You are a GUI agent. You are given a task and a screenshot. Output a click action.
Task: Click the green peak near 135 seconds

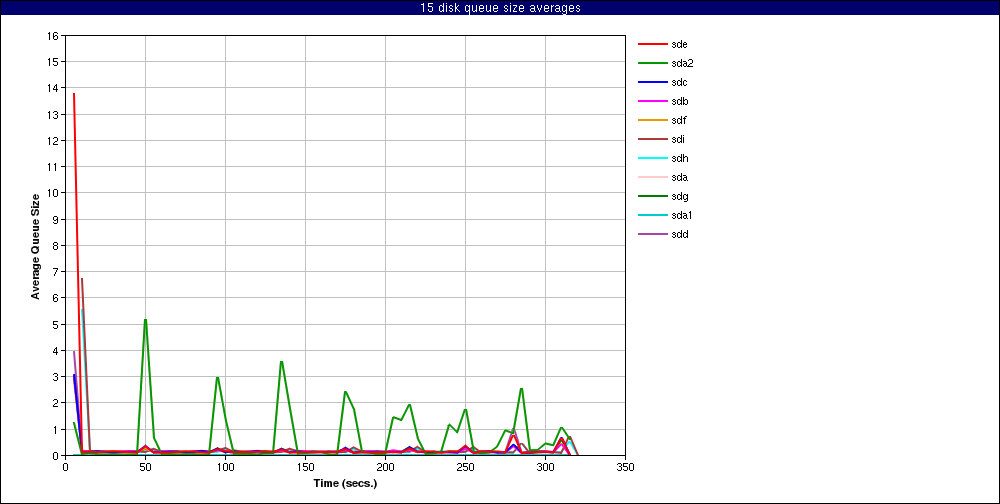[281, 362]
